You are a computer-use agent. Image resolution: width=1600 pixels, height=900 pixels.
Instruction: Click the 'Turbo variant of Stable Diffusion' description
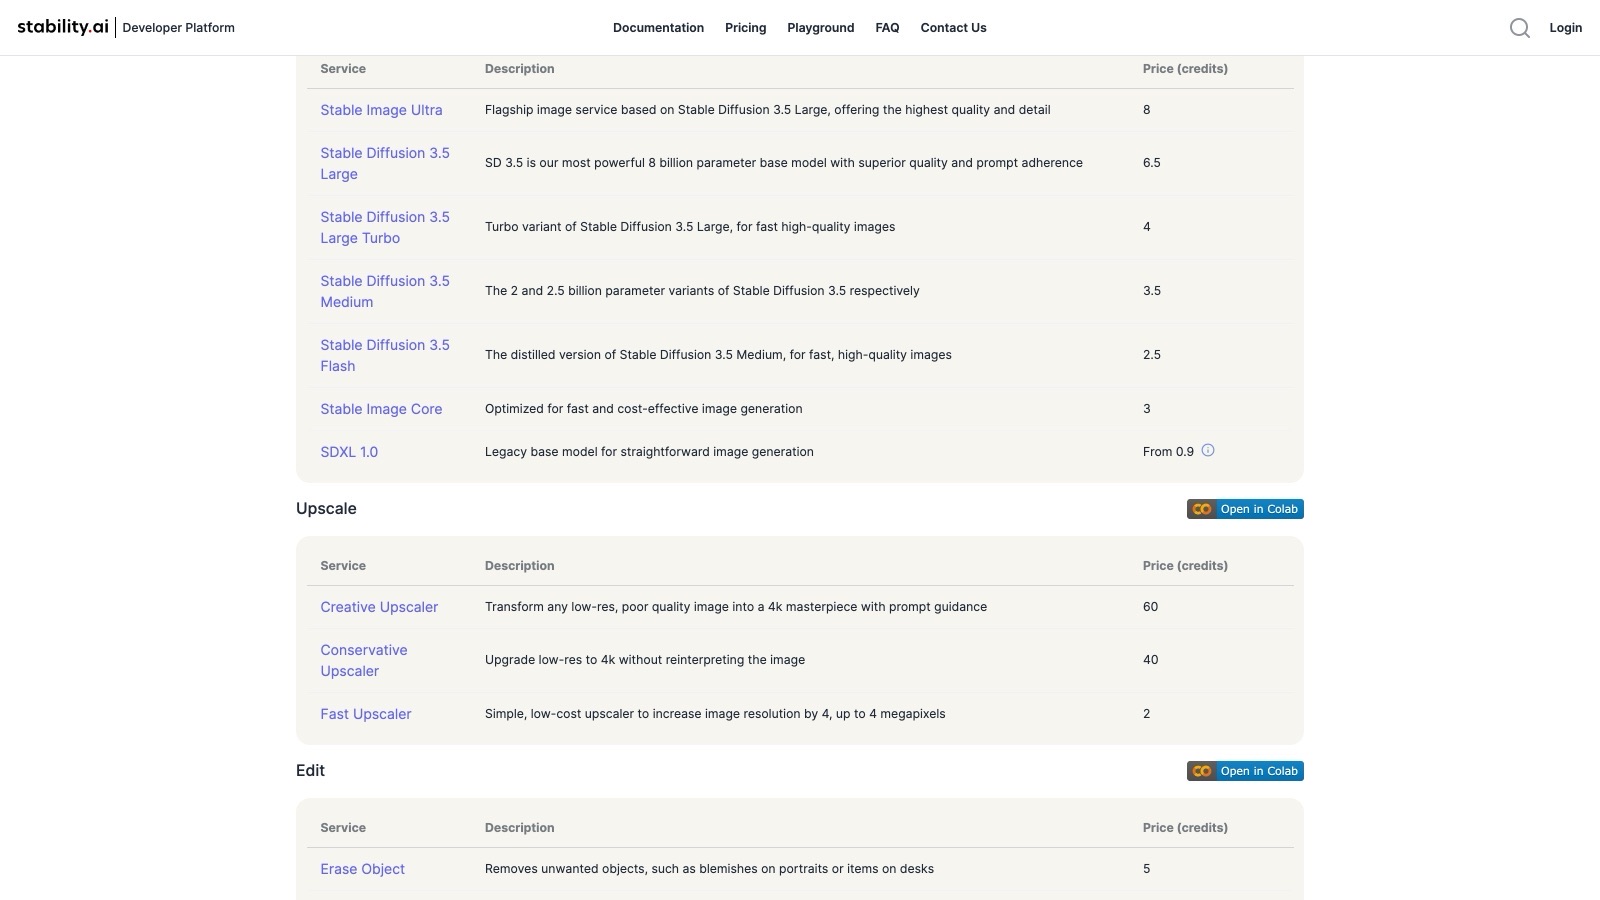tap(690, 227)
